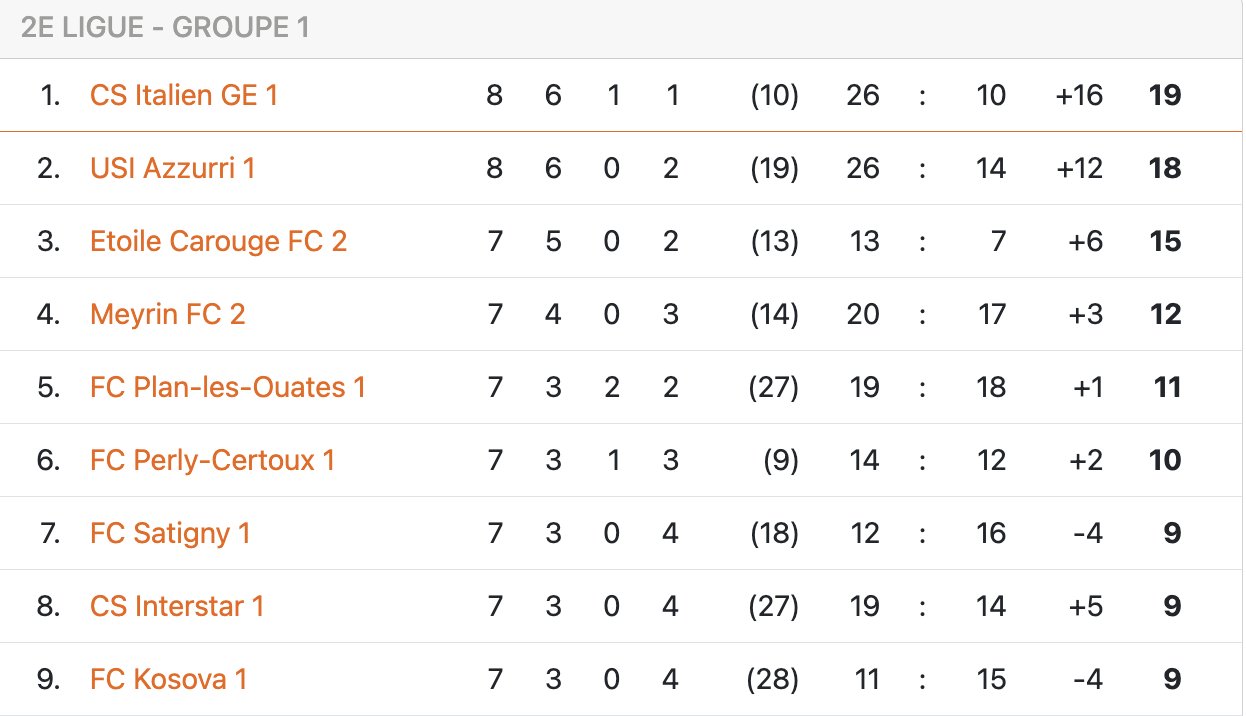Open the CS Interstar 1 team page

(177, 606)
